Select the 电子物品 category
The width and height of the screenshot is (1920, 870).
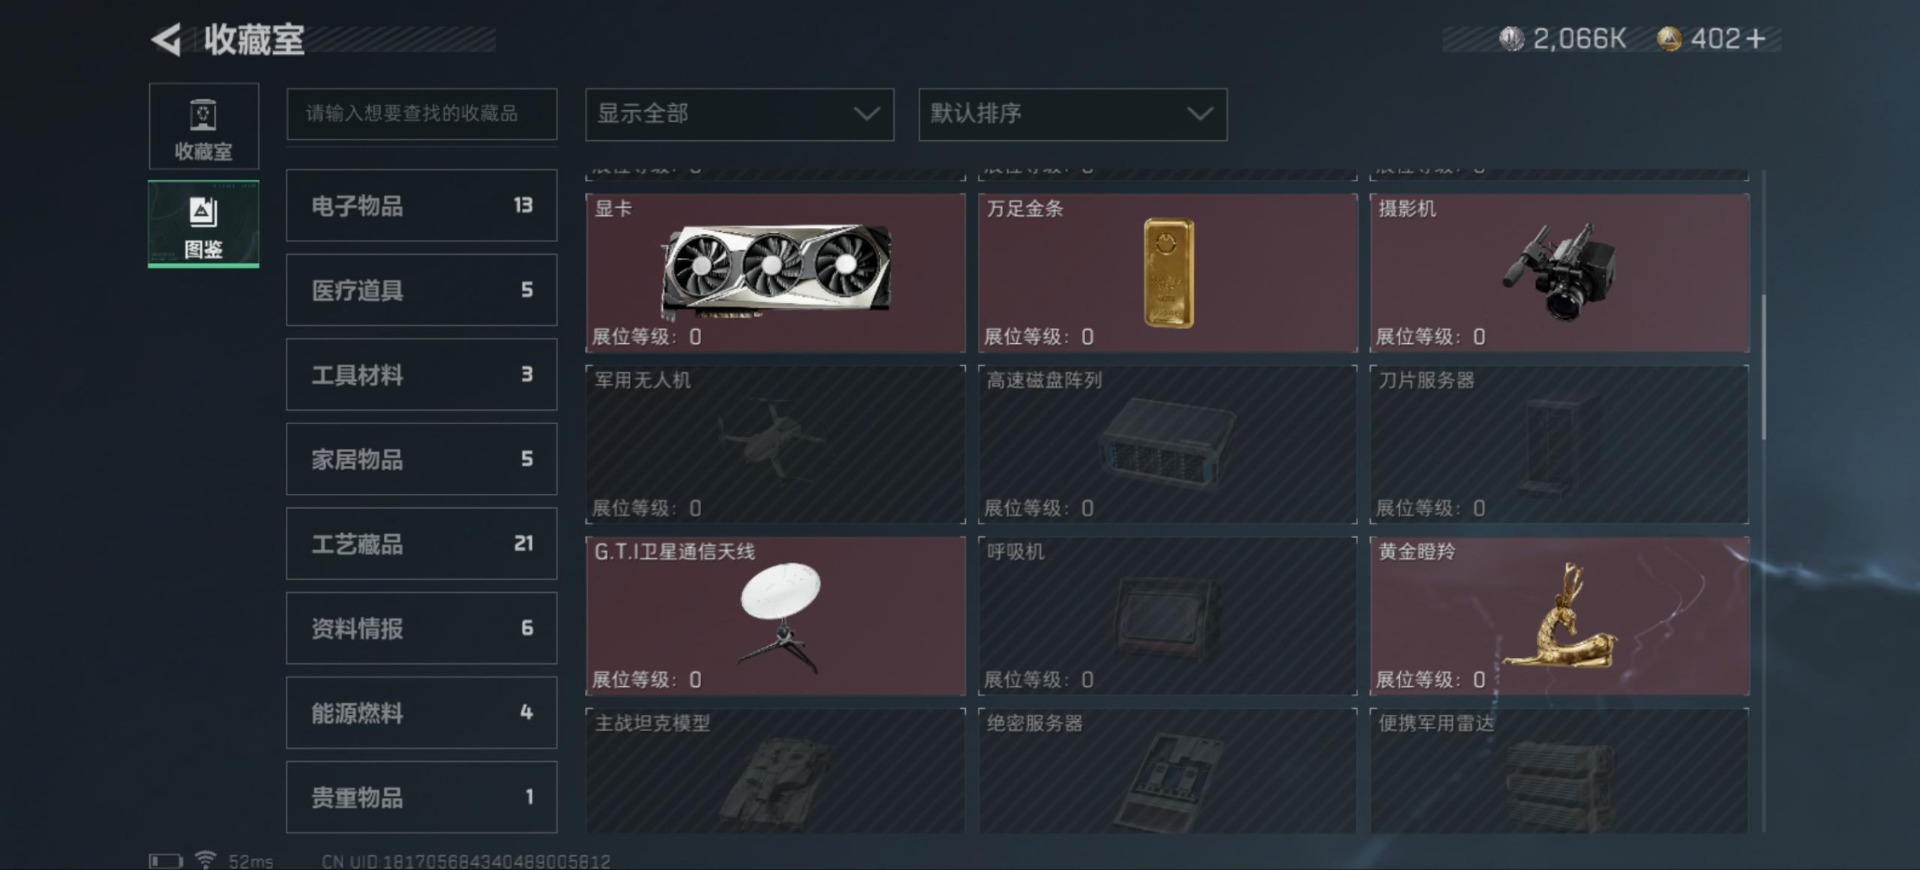click(x=421, y=205)
